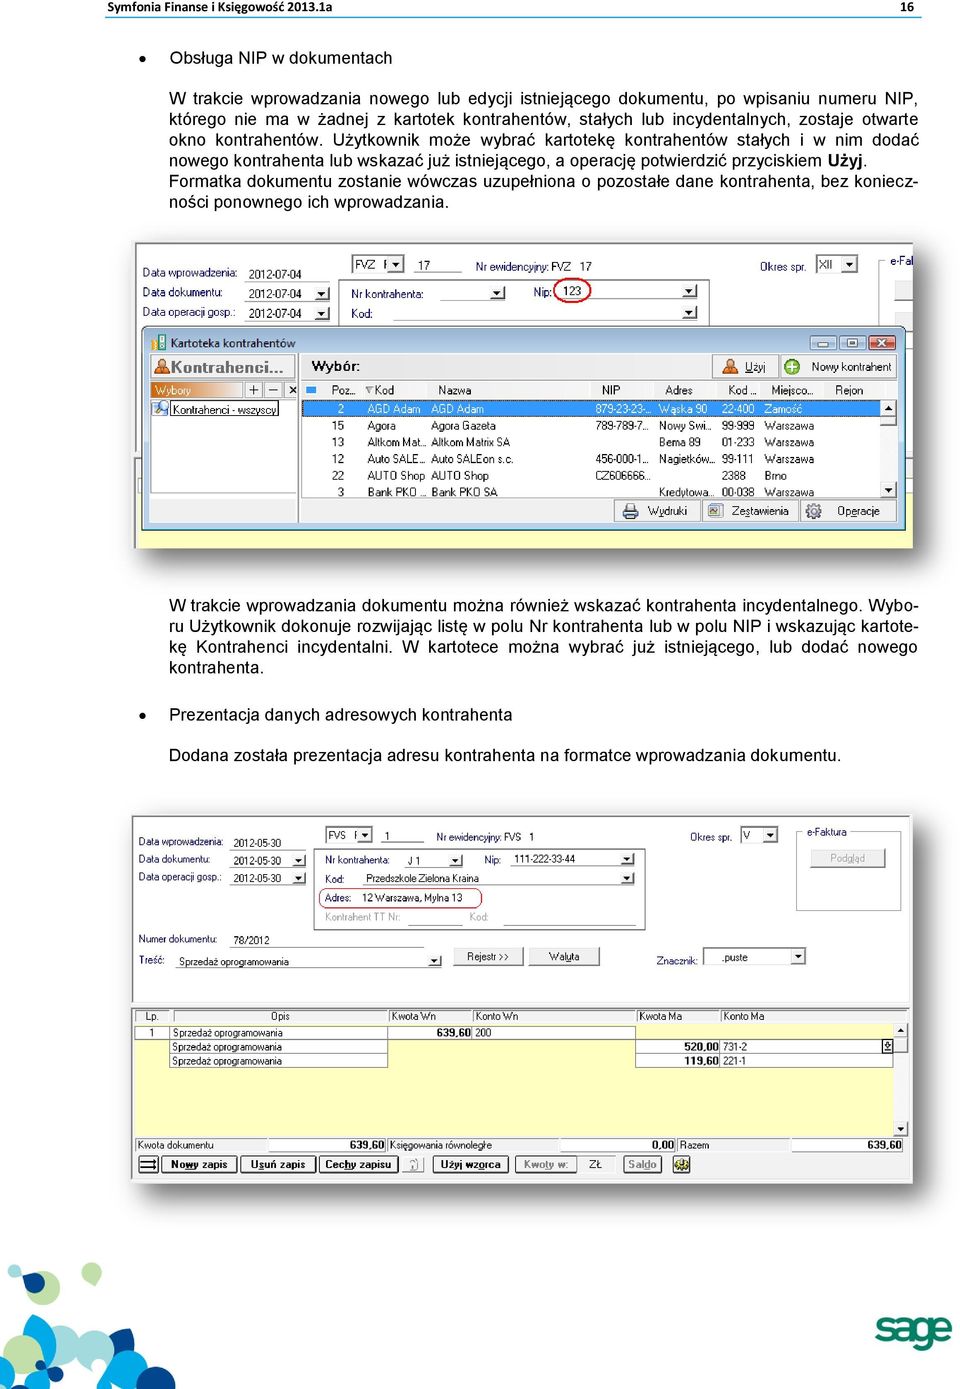Open the Znacznik .puste dropdown
Image resolution: width=960 pixels, height=1389 pixels.
coord(798,957)
